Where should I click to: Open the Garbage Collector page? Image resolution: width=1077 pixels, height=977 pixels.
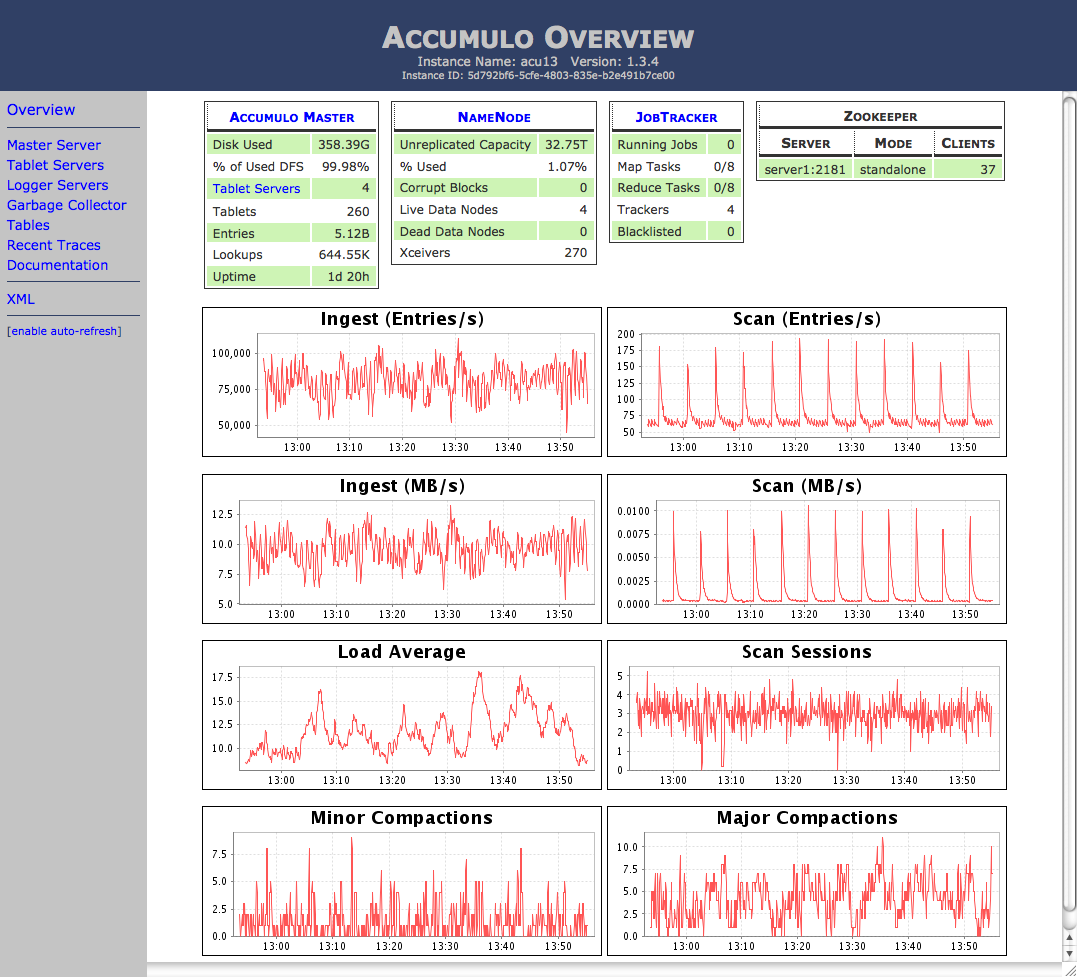tap(67, 205)
